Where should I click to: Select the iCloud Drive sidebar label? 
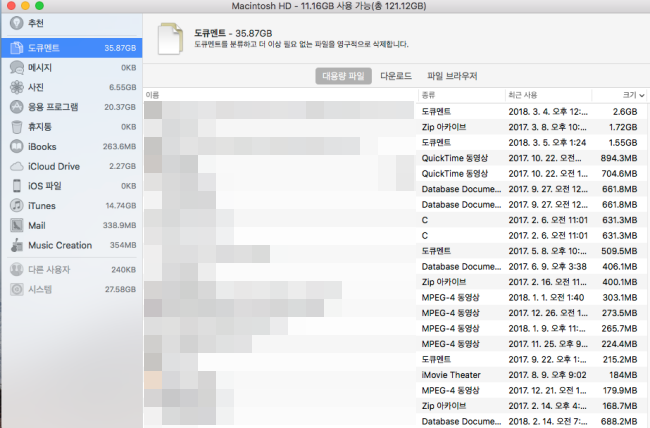coord(54,166)
